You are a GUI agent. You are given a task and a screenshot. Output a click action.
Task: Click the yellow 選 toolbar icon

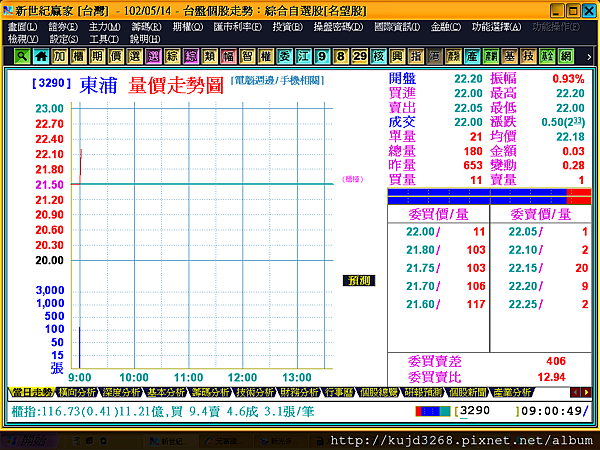tap(135, 56)
